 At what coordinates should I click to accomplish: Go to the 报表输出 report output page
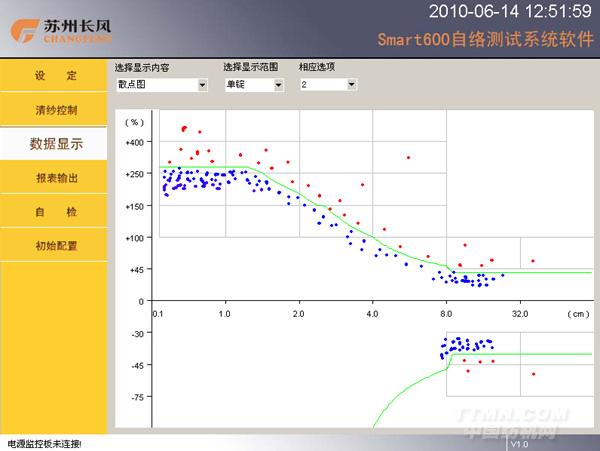tap(55, 178)
